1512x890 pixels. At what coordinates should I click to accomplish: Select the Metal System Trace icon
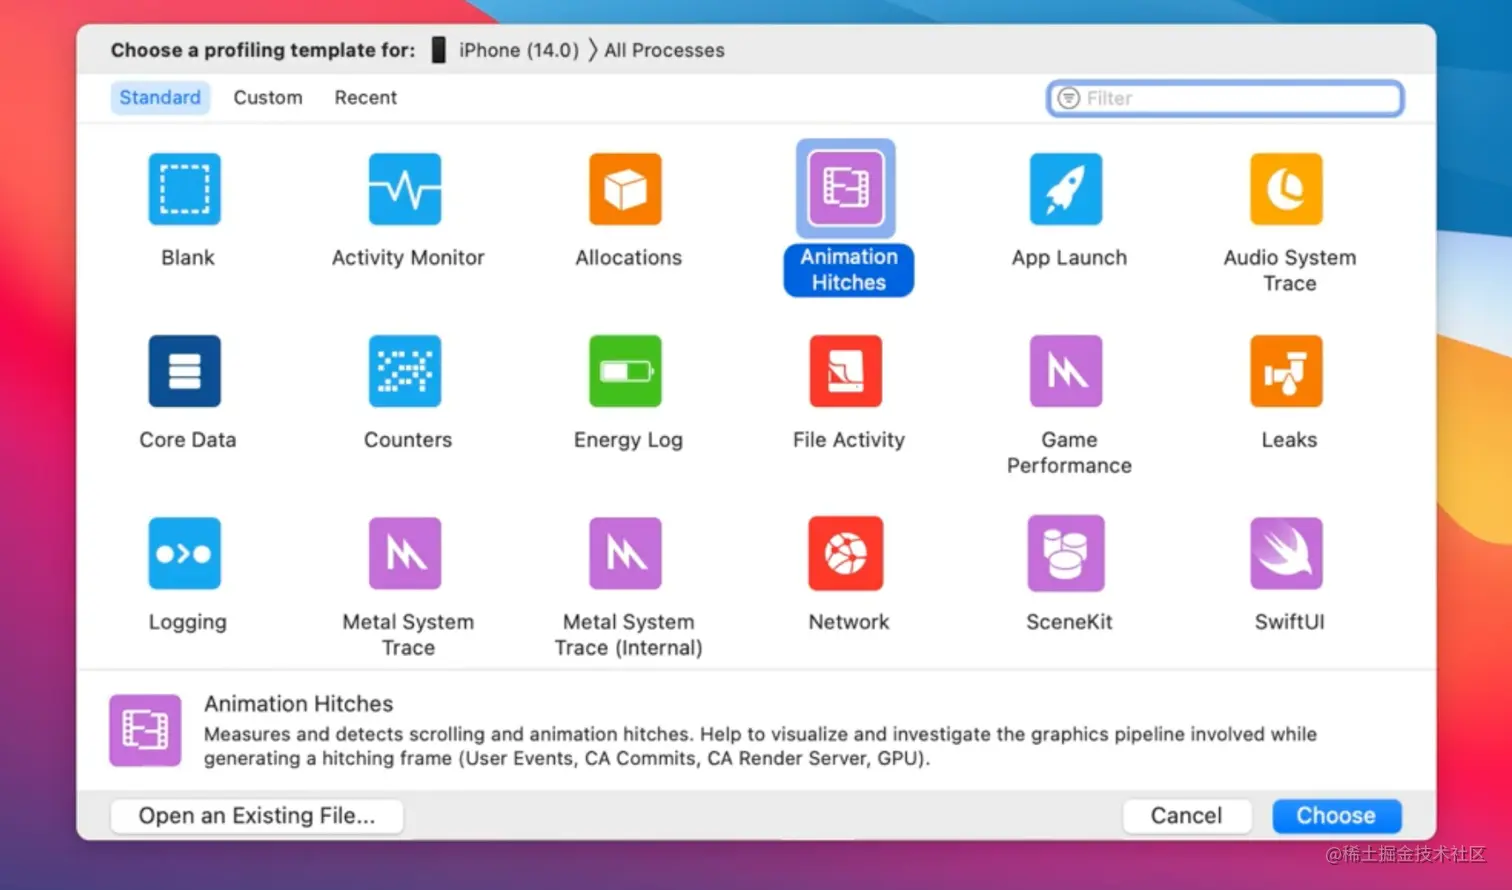click(405, 553)
